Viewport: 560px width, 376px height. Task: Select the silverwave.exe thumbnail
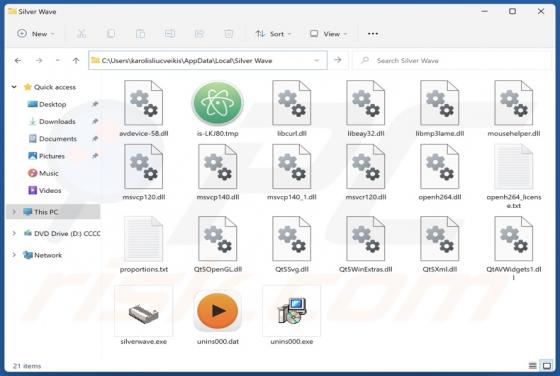click(144, 311)
